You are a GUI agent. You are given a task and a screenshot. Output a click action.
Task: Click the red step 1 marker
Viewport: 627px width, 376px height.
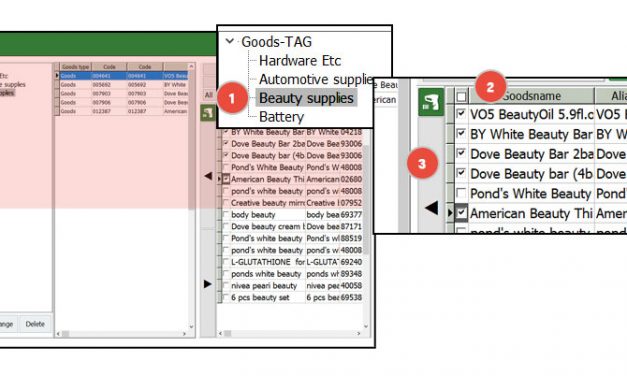click(232, 98)
